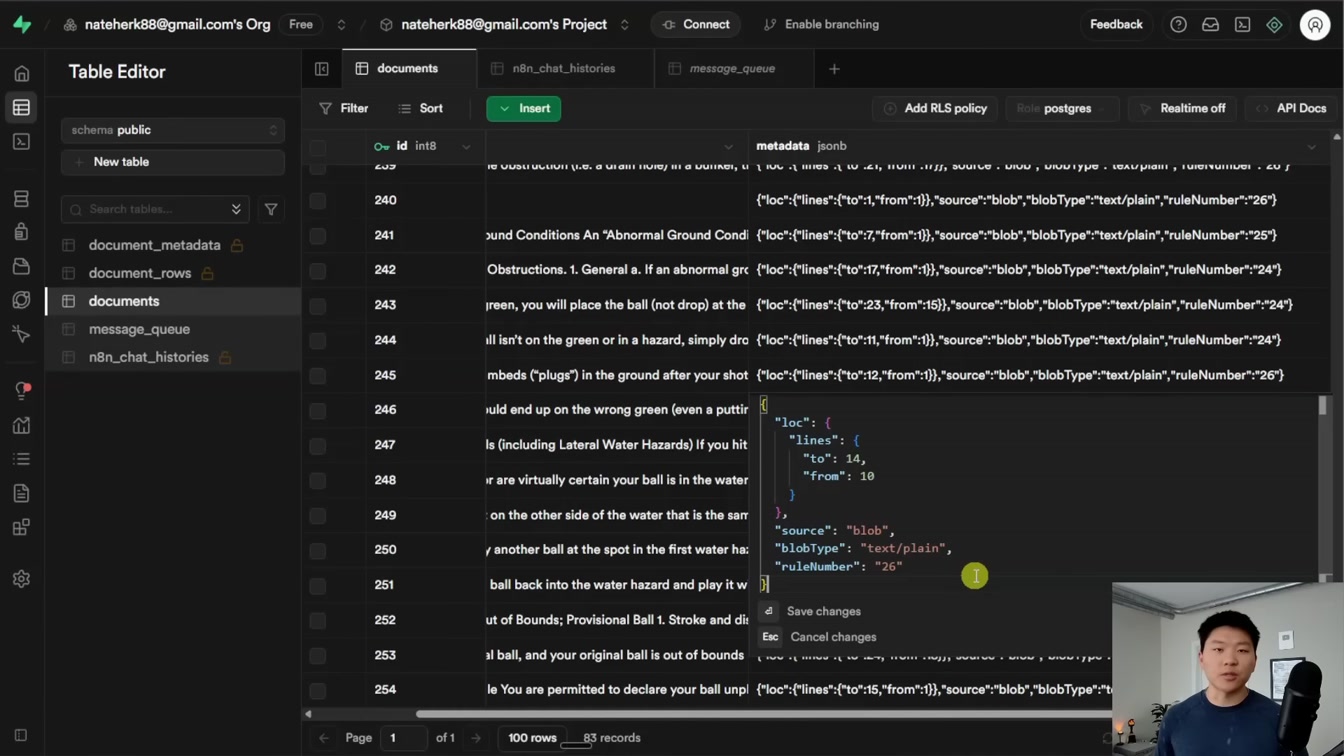1344x756 pixels.
Task: Open the Supabase logo home link
Action: [21, 24]
